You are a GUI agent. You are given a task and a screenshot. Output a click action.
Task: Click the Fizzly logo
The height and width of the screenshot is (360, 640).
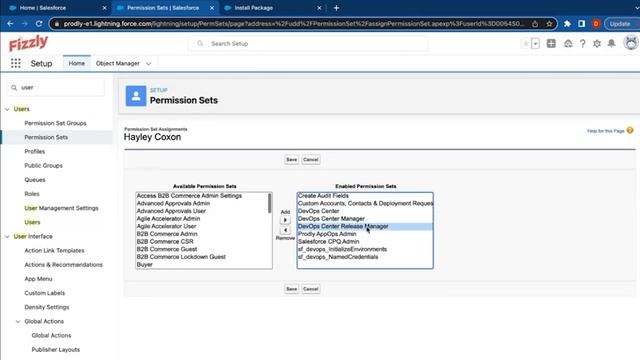click(29, 43)
